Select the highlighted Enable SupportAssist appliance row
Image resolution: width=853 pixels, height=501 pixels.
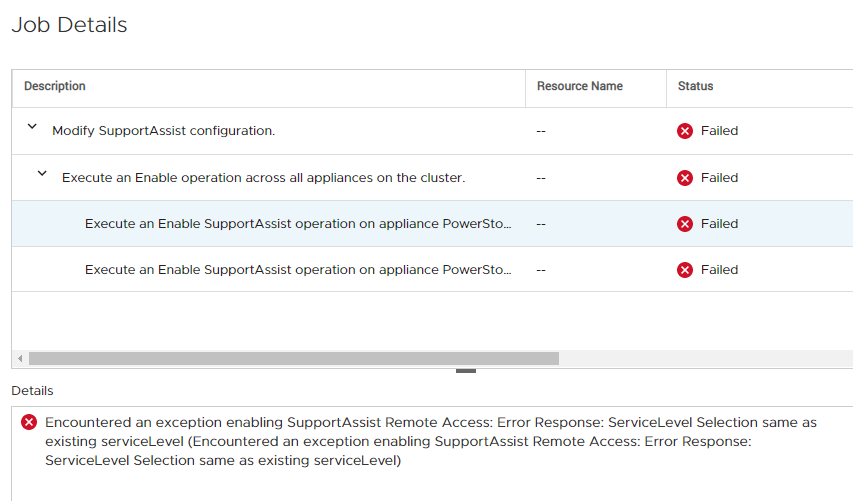[x=298, y=224]
